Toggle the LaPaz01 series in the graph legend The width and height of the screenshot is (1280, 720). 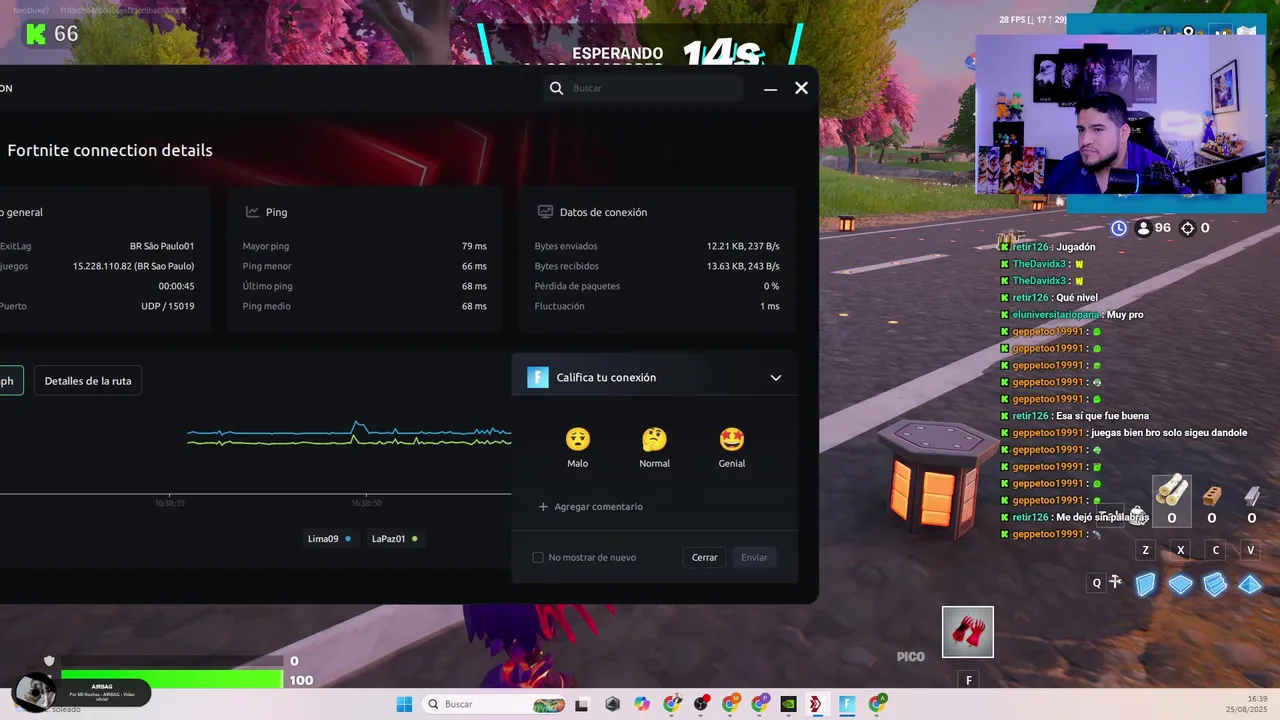coord(394,539)
